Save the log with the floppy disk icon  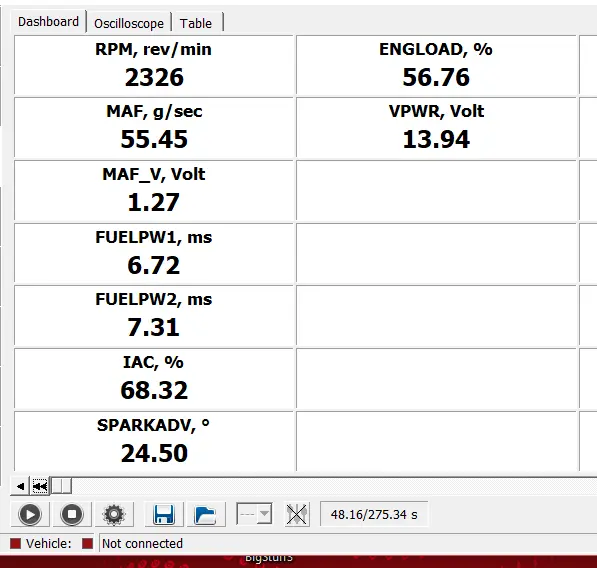(164, 514)
